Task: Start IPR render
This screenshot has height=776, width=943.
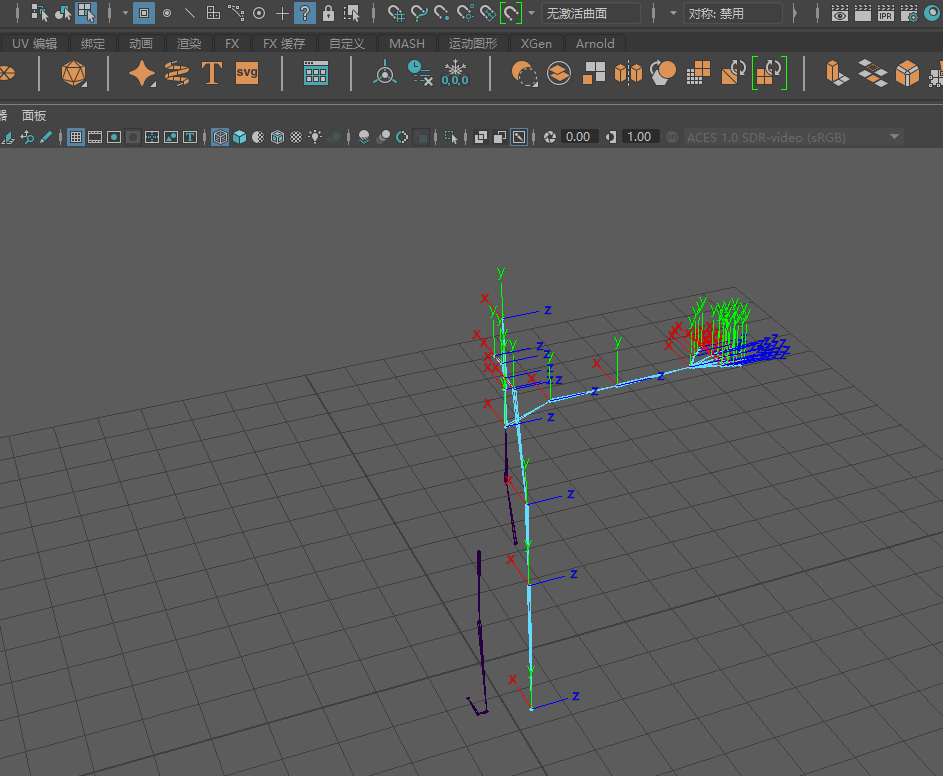Action: pos(885,13)
